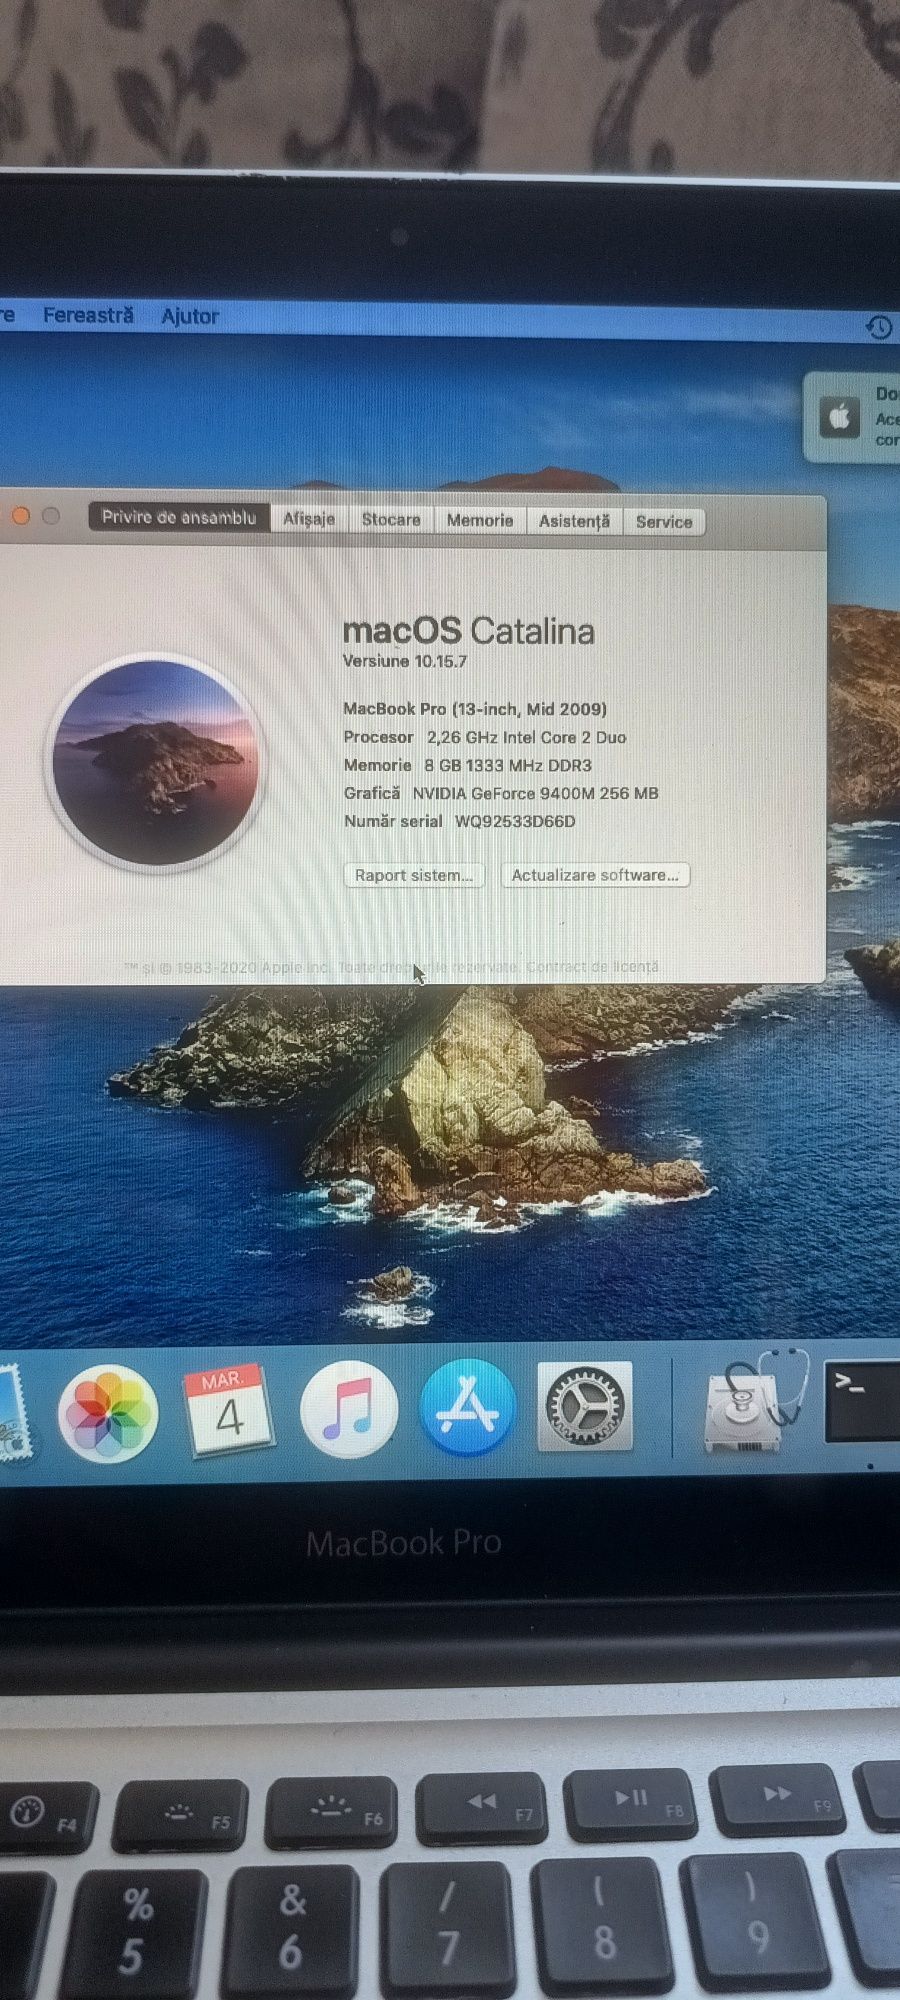Open System Preferences gear in the Dock
The height and width of the screenshot is (2000, 900).
click(x=585, y=1406)
